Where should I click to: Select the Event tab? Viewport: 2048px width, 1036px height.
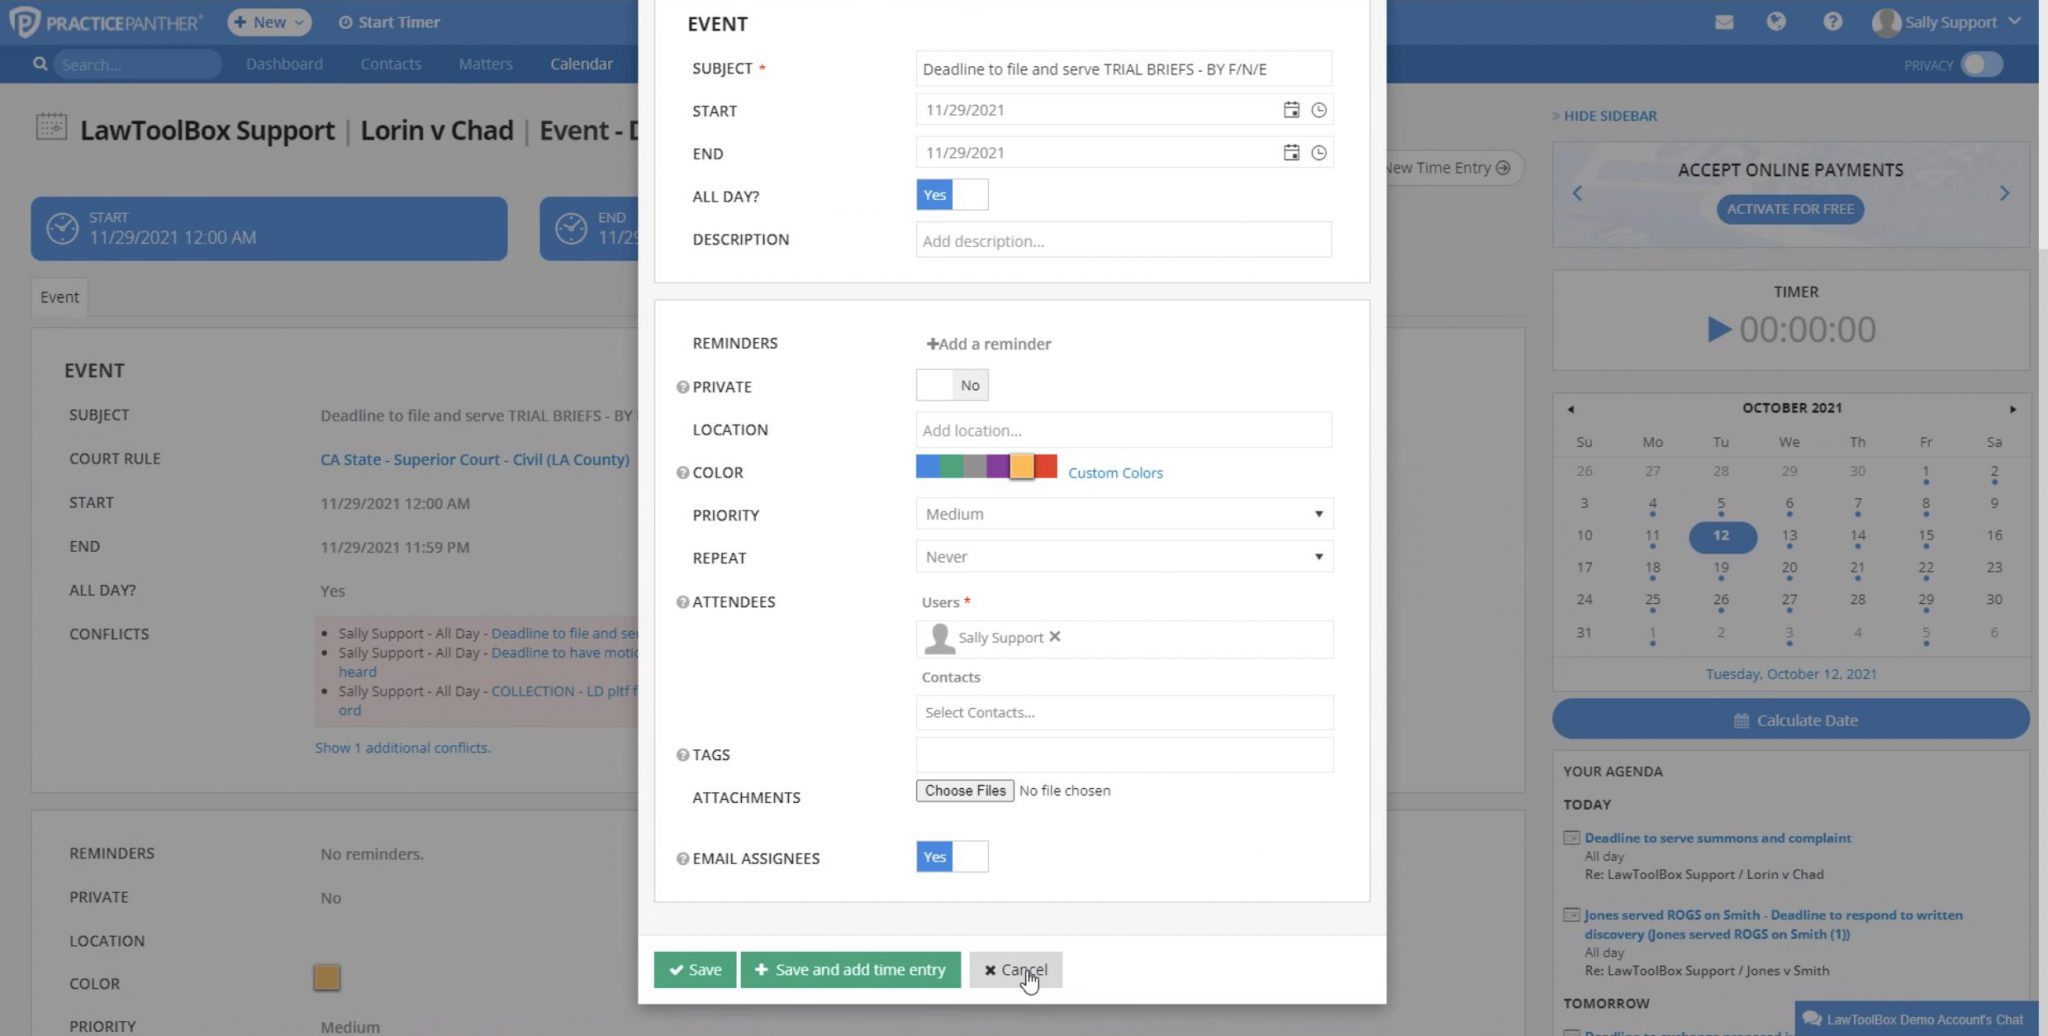click(x=59, y=297)
